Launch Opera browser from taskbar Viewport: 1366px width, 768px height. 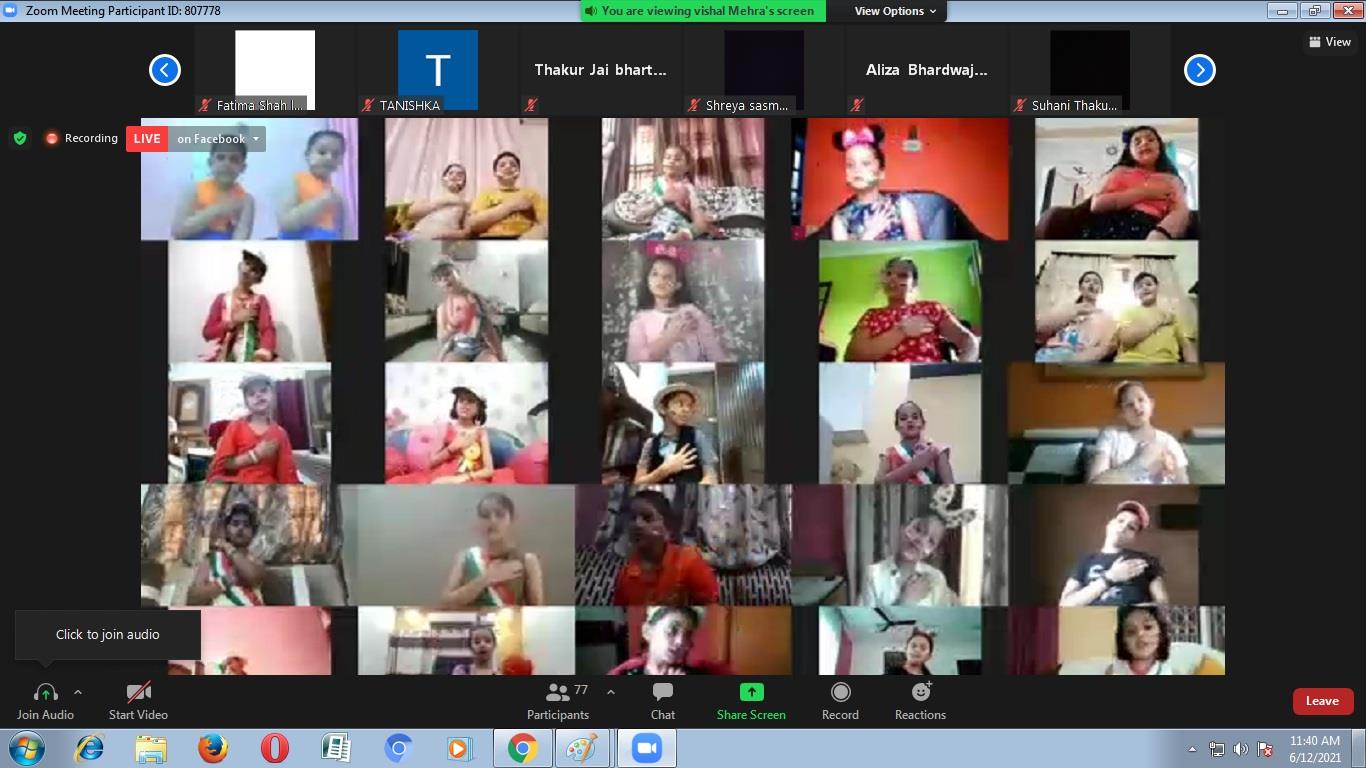(274, 748)
